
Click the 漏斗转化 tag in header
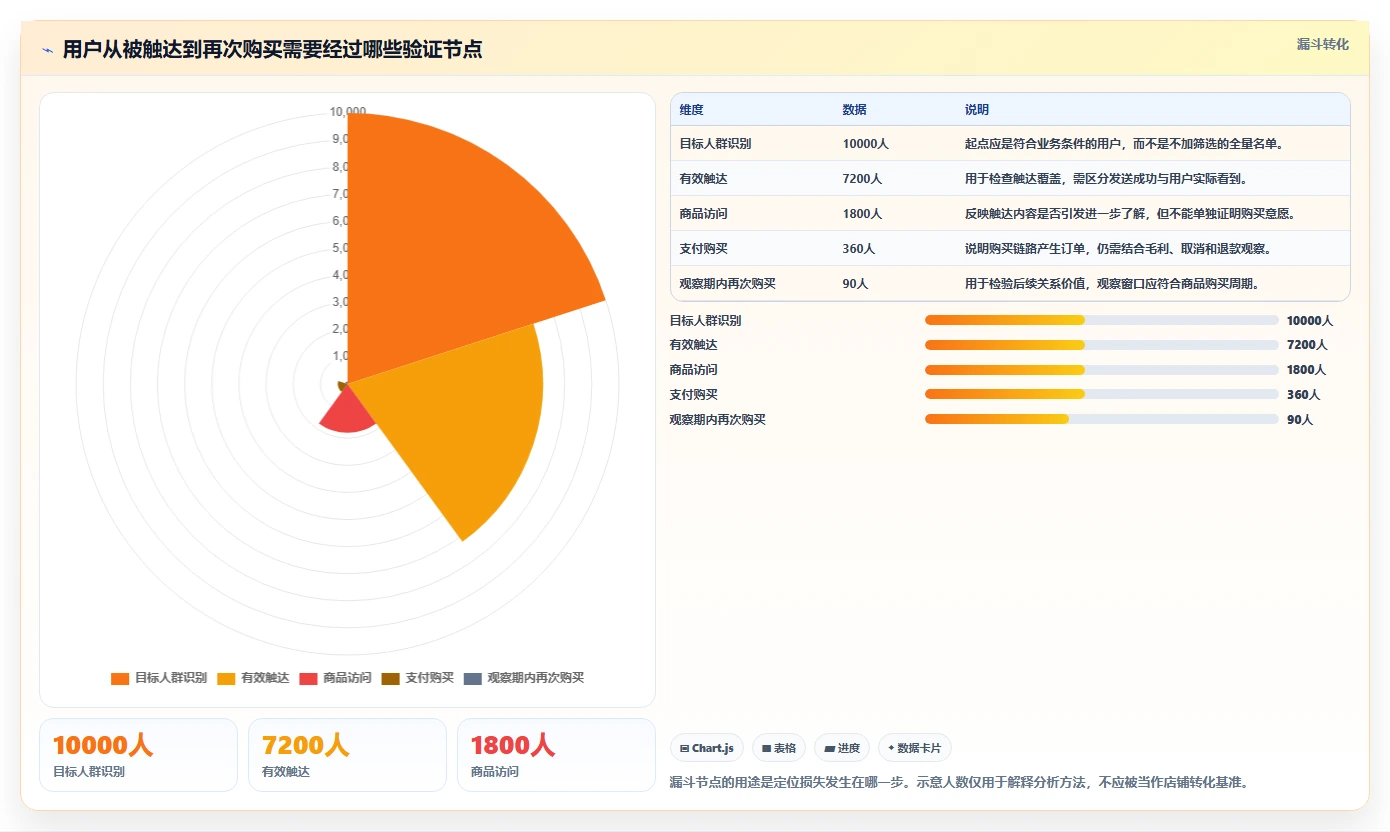[1323, 44]
